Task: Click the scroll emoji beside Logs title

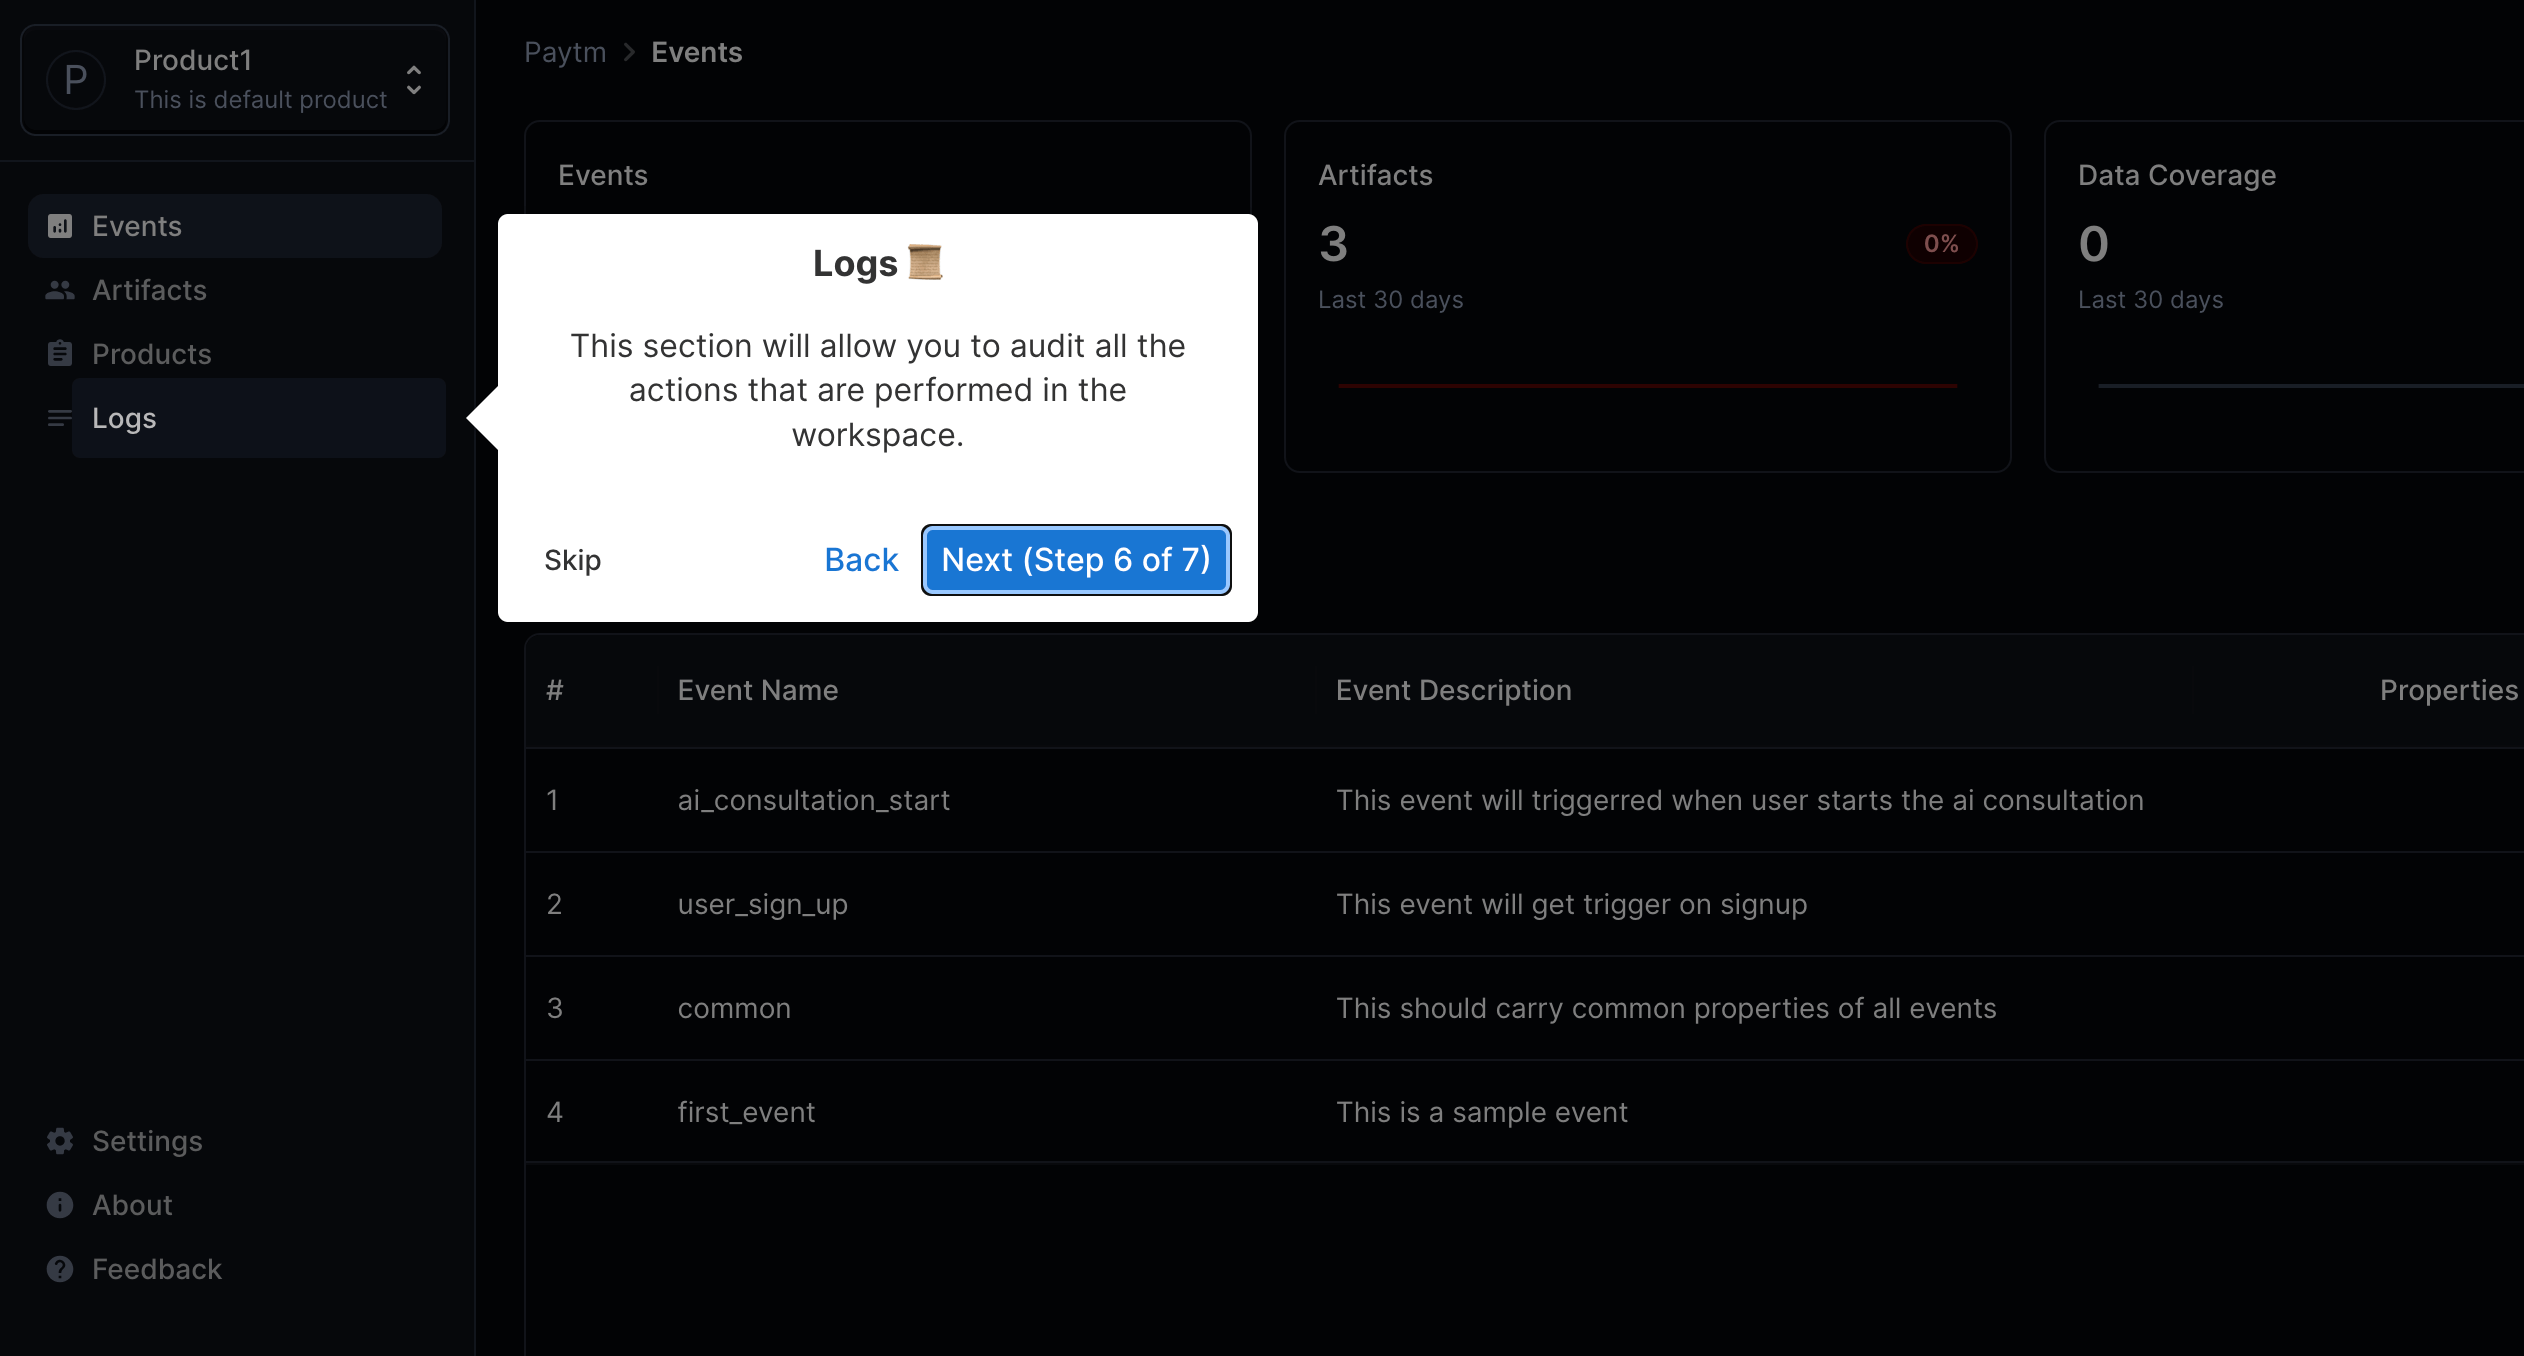Action: click(925, 263)
